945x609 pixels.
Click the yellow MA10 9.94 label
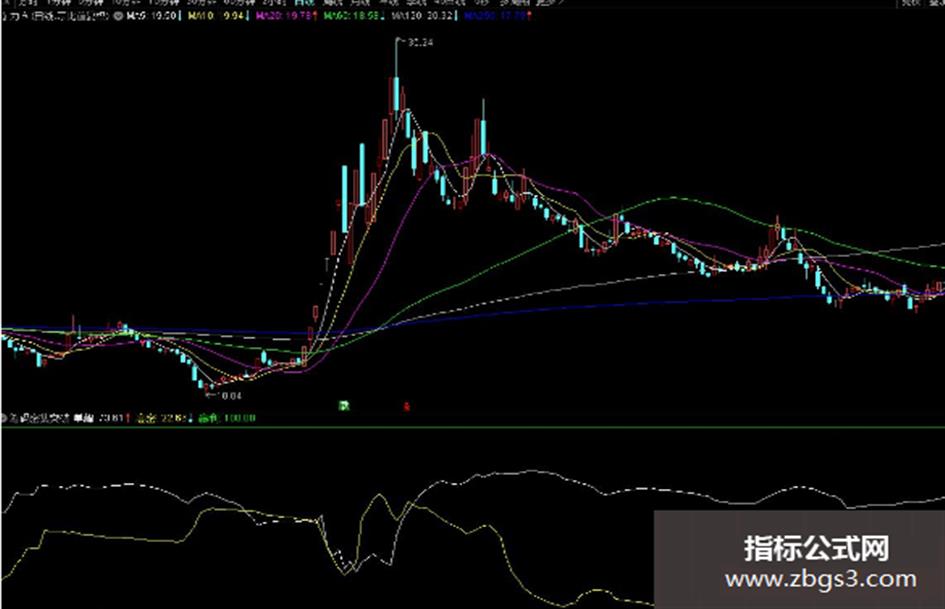tap(217, 16)
